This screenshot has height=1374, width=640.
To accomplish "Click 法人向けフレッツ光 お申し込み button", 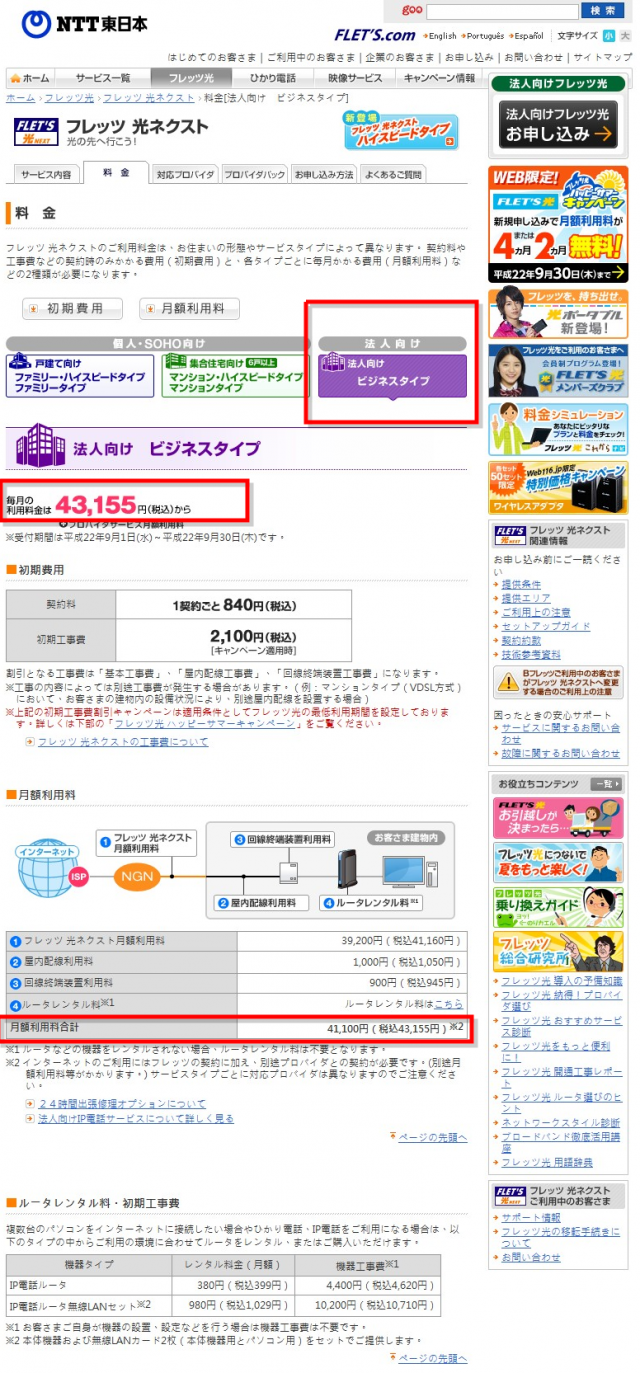I will tap(559, 124).
